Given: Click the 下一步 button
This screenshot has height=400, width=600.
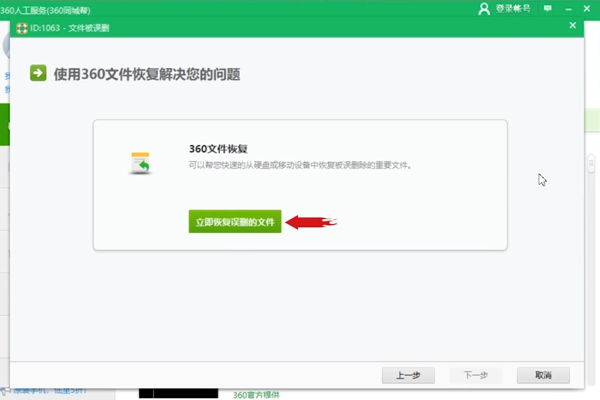Looking at the screenshot, I should (476, 375).
